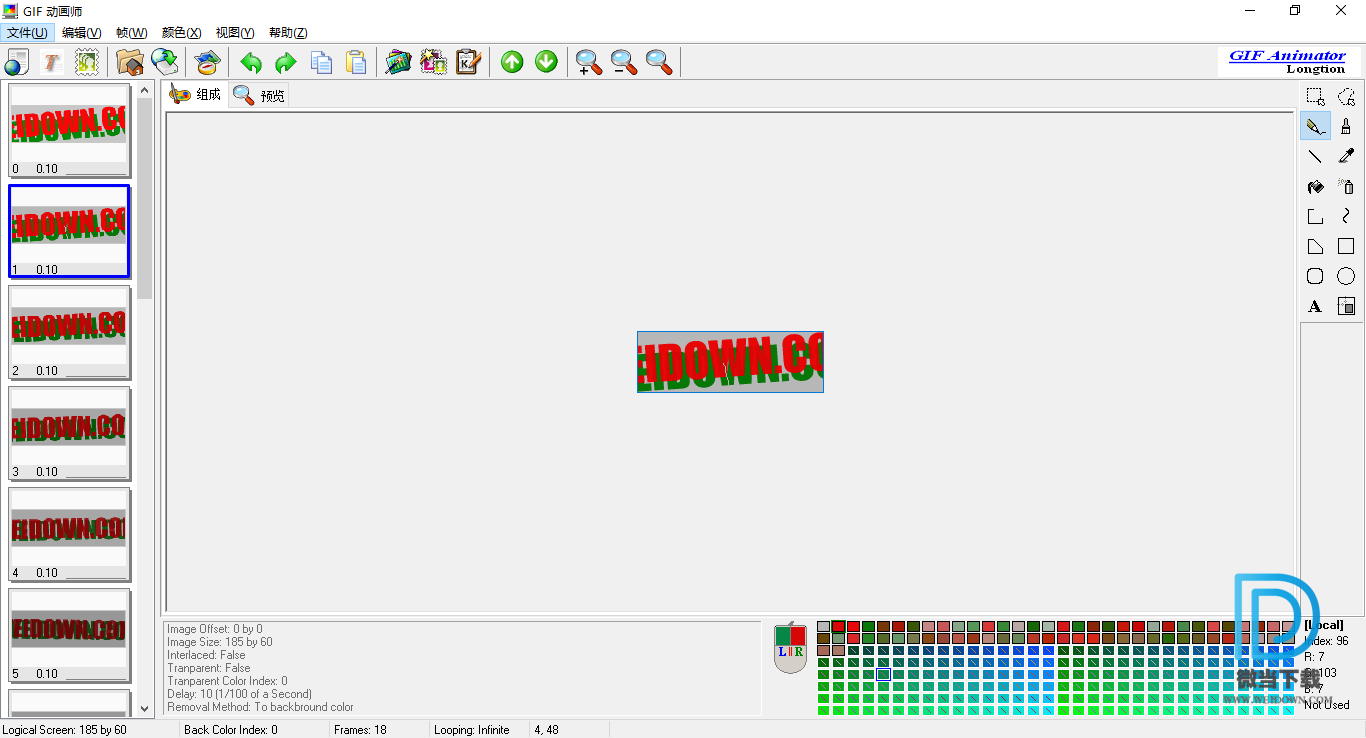Click the zoom out magnifier
This screenshot has height=738, width=1366.
point(624,62)
